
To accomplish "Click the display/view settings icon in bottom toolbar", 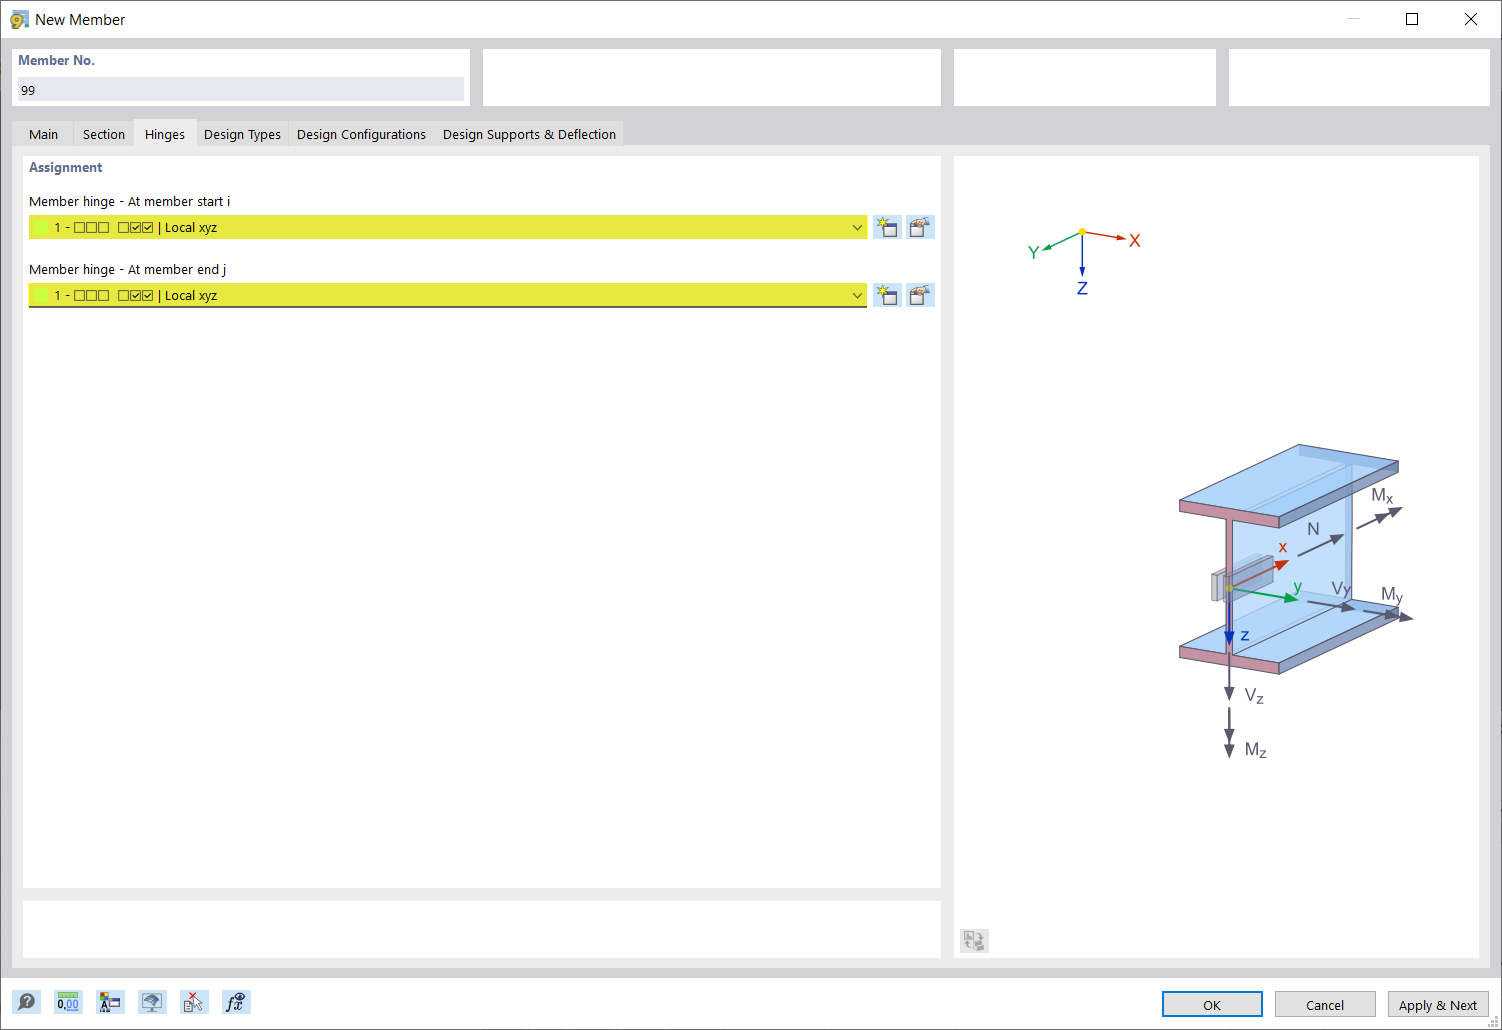I will [152, 1002].
